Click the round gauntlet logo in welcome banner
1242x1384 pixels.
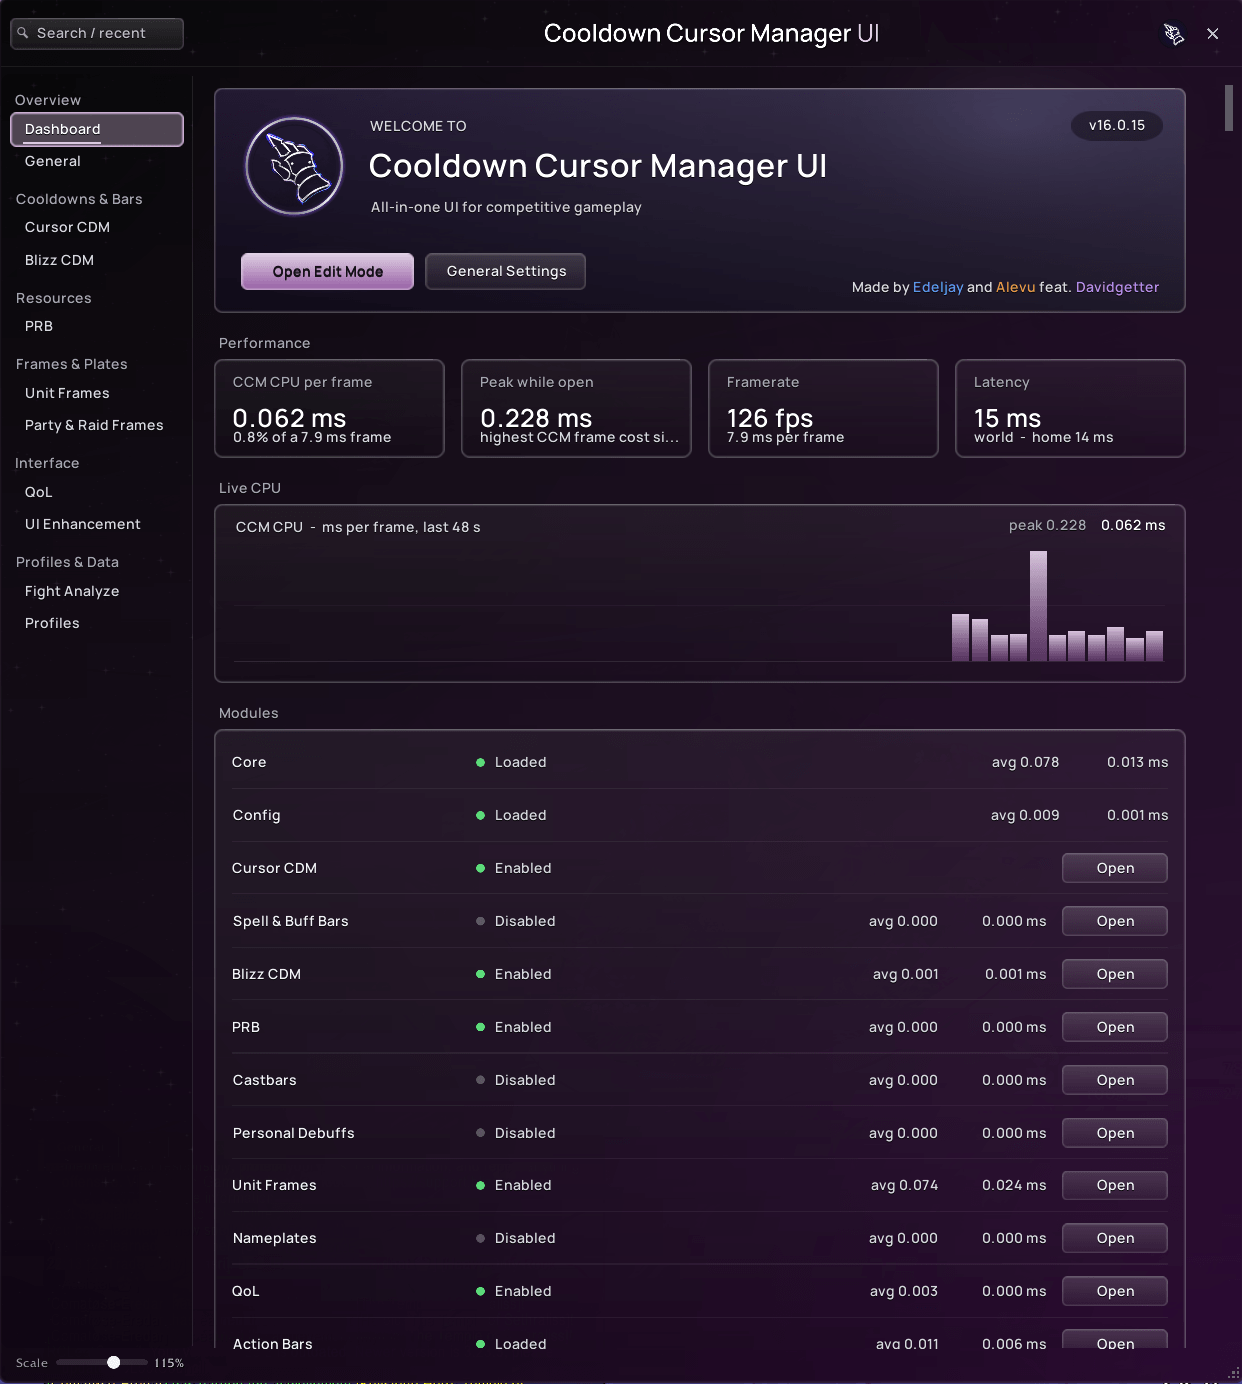click(x=294, y=166)
